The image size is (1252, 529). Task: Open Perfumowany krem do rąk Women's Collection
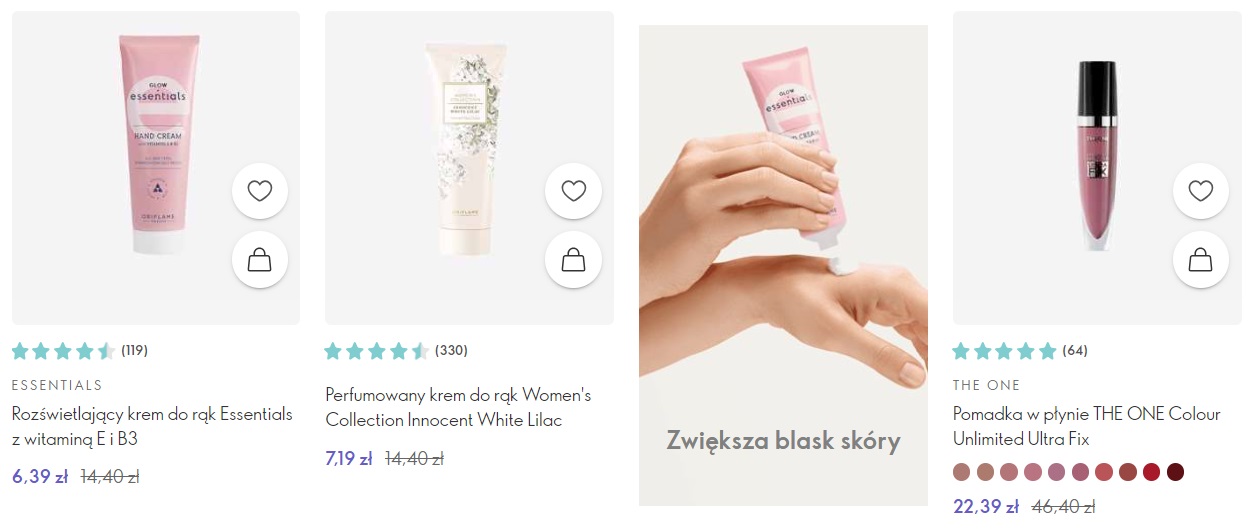459,407
